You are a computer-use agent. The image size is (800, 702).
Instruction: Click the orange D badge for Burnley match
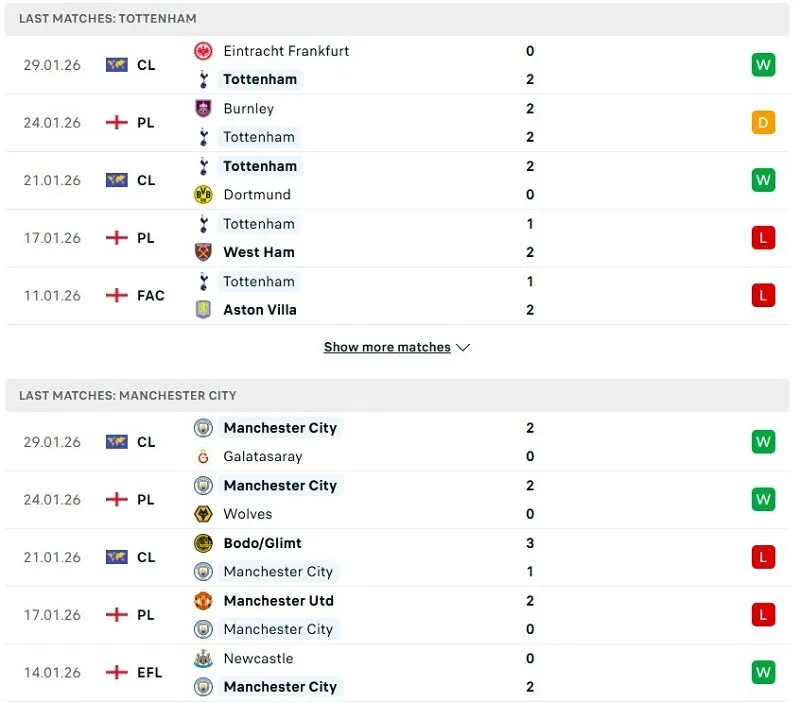[764, 123]
